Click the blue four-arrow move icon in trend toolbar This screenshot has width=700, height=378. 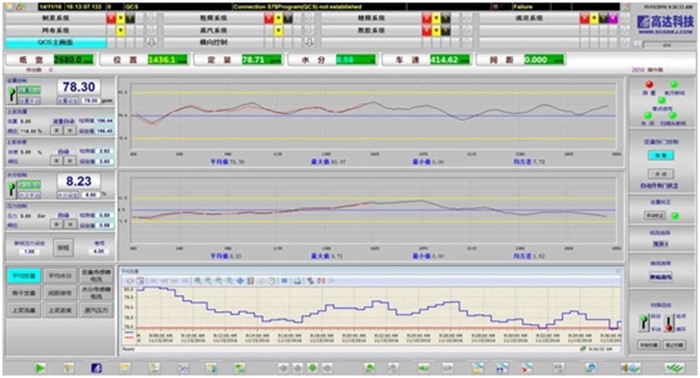[240, 281]
